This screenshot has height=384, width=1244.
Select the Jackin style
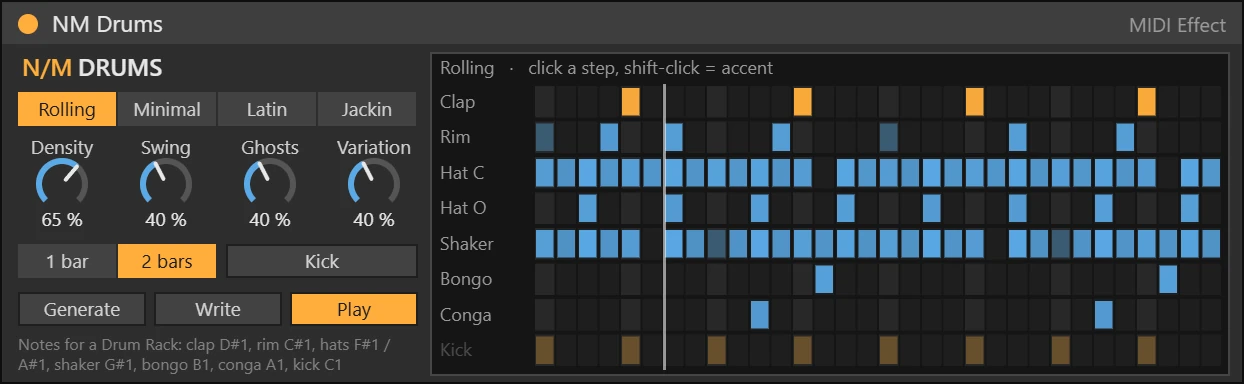pos(367,109)
